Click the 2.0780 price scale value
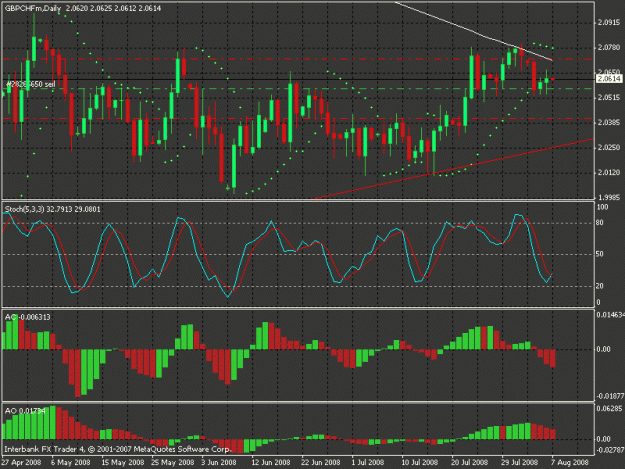This screenshot has height=469, width=625. pos(609,47)
